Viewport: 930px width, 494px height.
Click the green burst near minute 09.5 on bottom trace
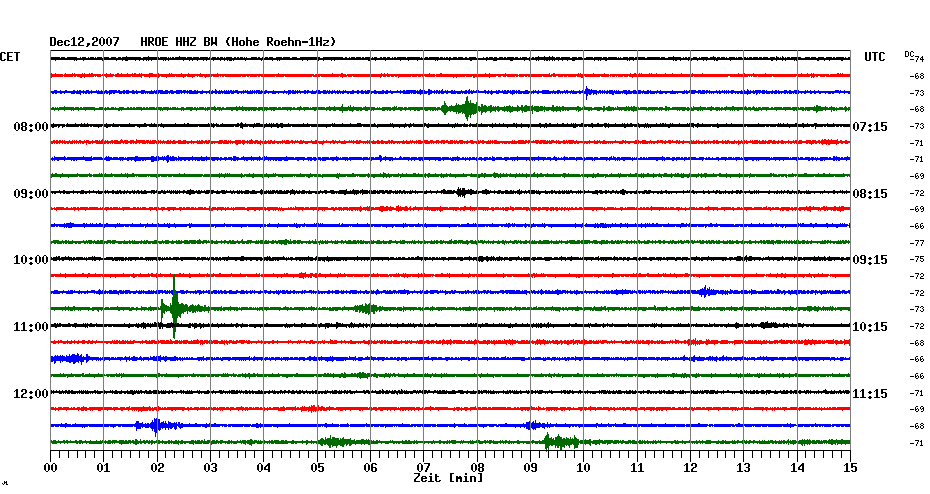(x=560, y=442)
